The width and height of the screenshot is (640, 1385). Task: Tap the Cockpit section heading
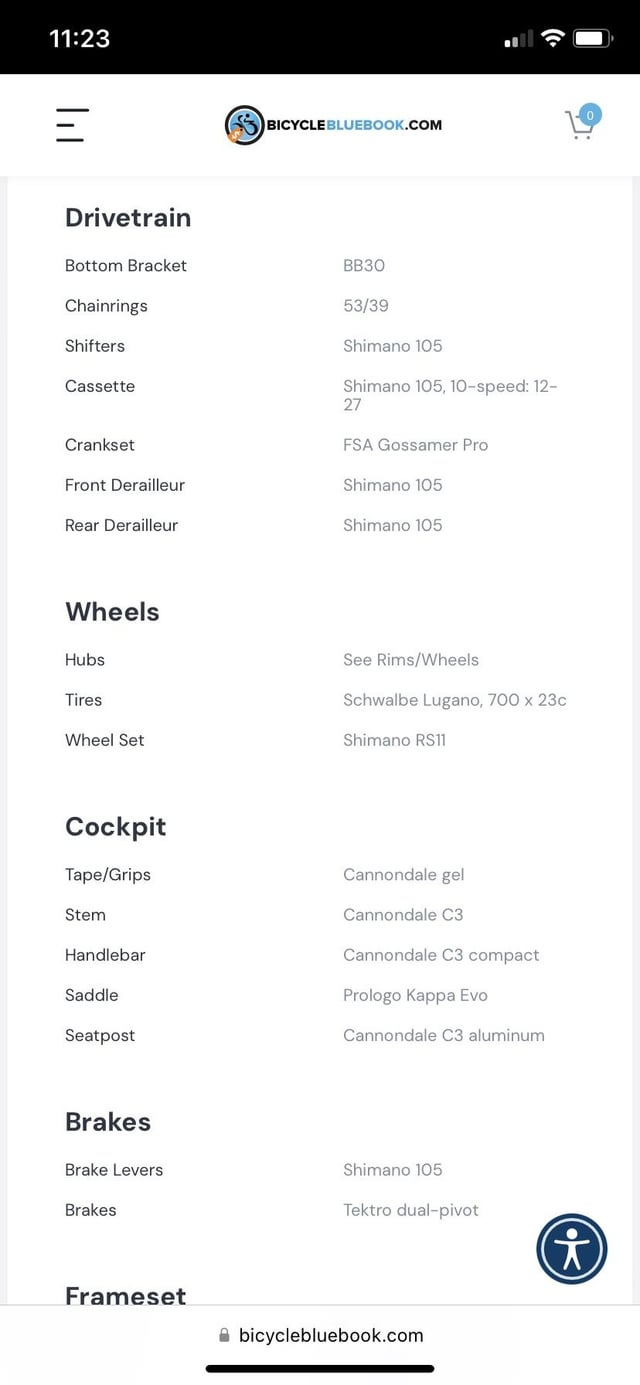click(x=116, y=826)
